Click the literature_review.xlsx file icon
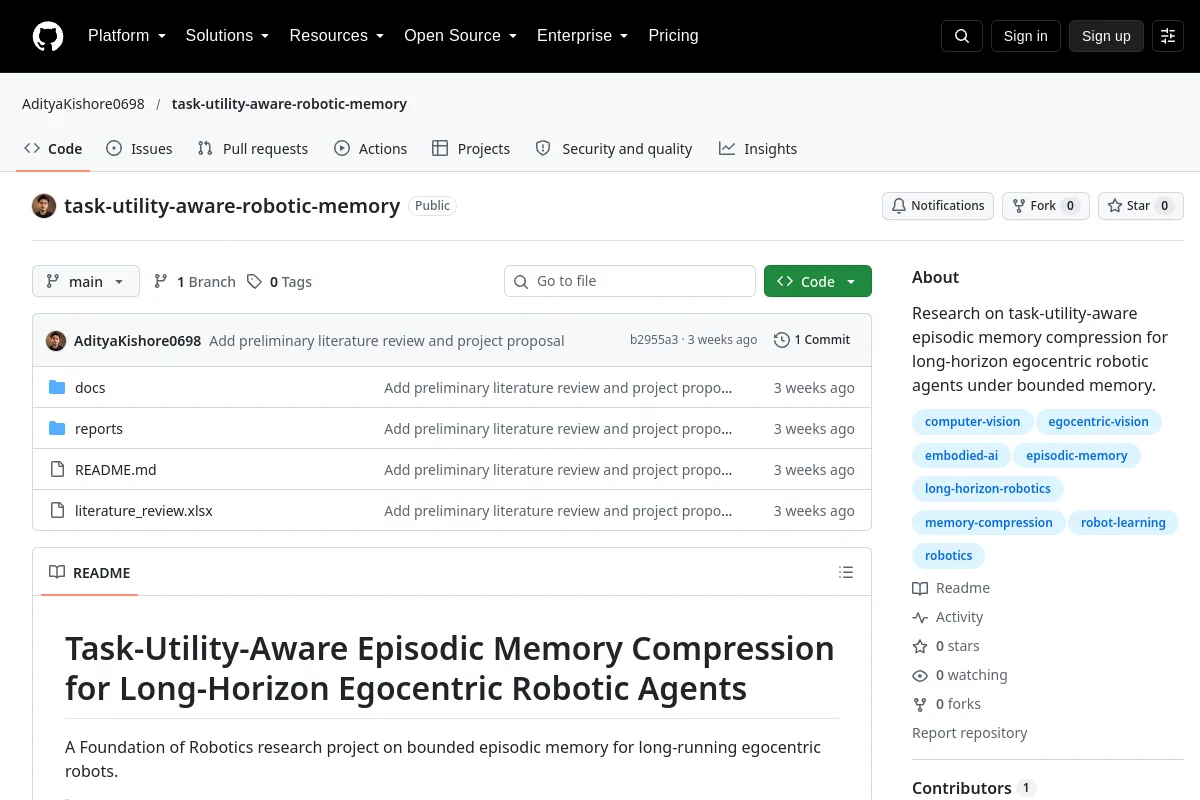The width and height of the screenshot is (1200, 800). click(x=57, y=511)
